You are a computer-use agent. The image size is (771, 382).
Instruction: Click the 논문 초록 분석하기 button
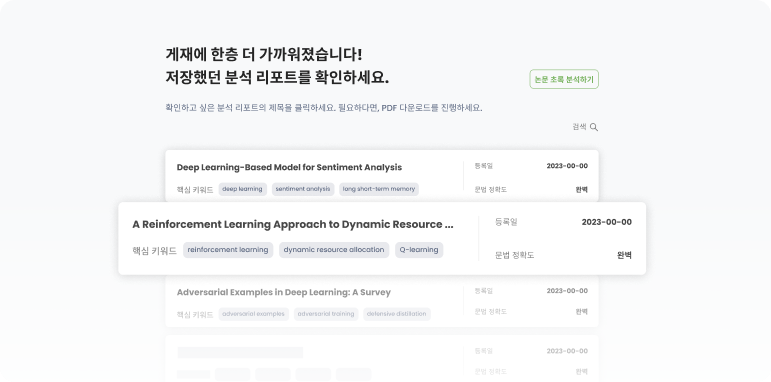point(564,79)
